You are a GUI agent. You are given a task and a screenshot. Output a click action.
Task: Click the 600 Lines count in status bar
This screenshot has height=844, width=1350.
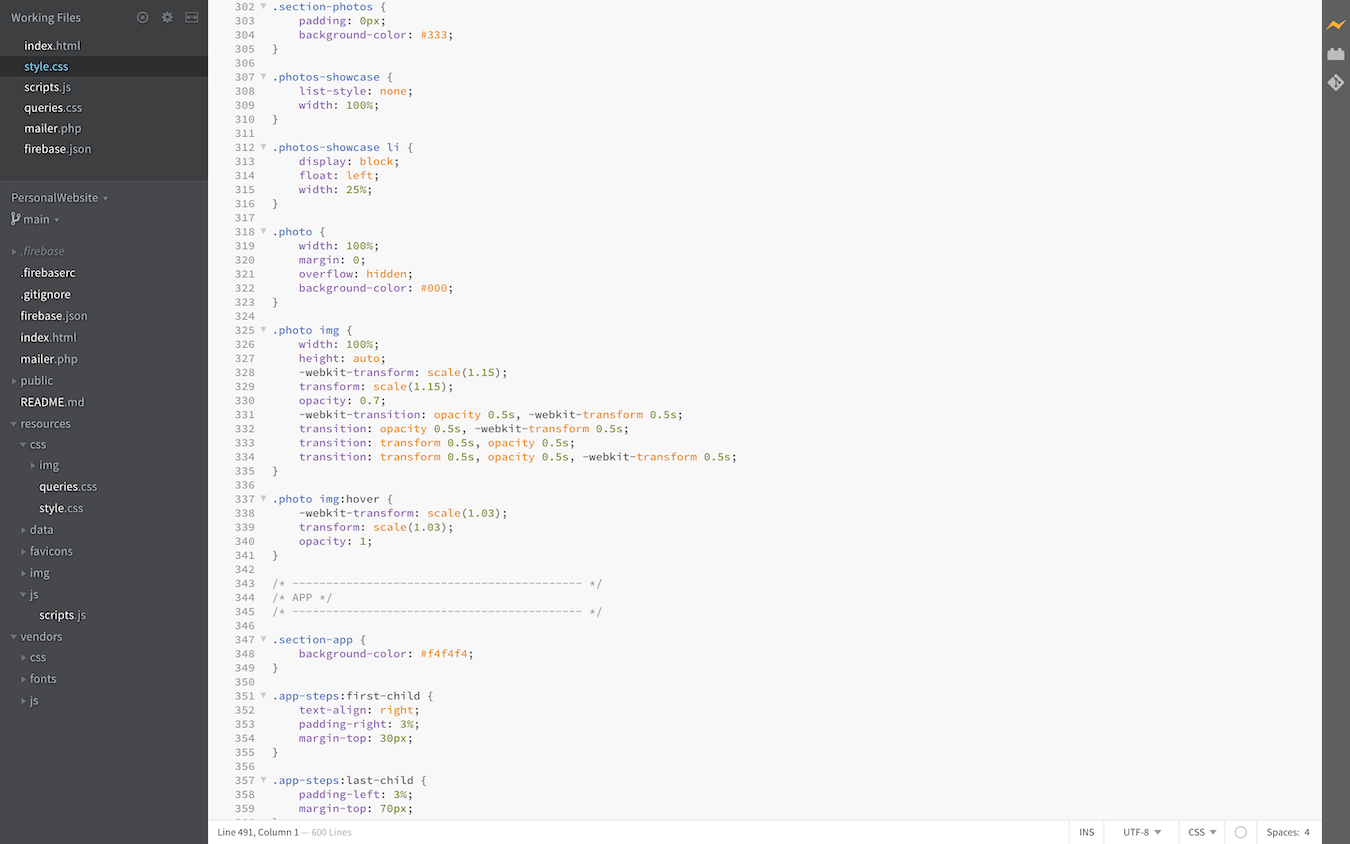[331, 832]
